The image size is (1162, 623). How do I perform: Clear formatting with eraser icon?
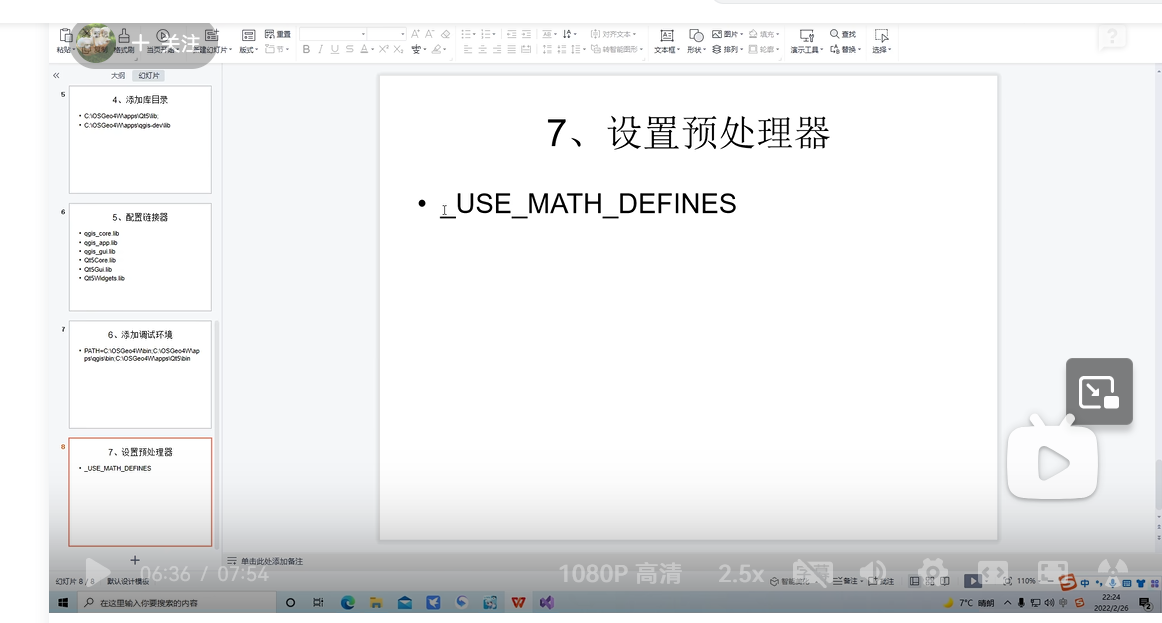(445, 34)
